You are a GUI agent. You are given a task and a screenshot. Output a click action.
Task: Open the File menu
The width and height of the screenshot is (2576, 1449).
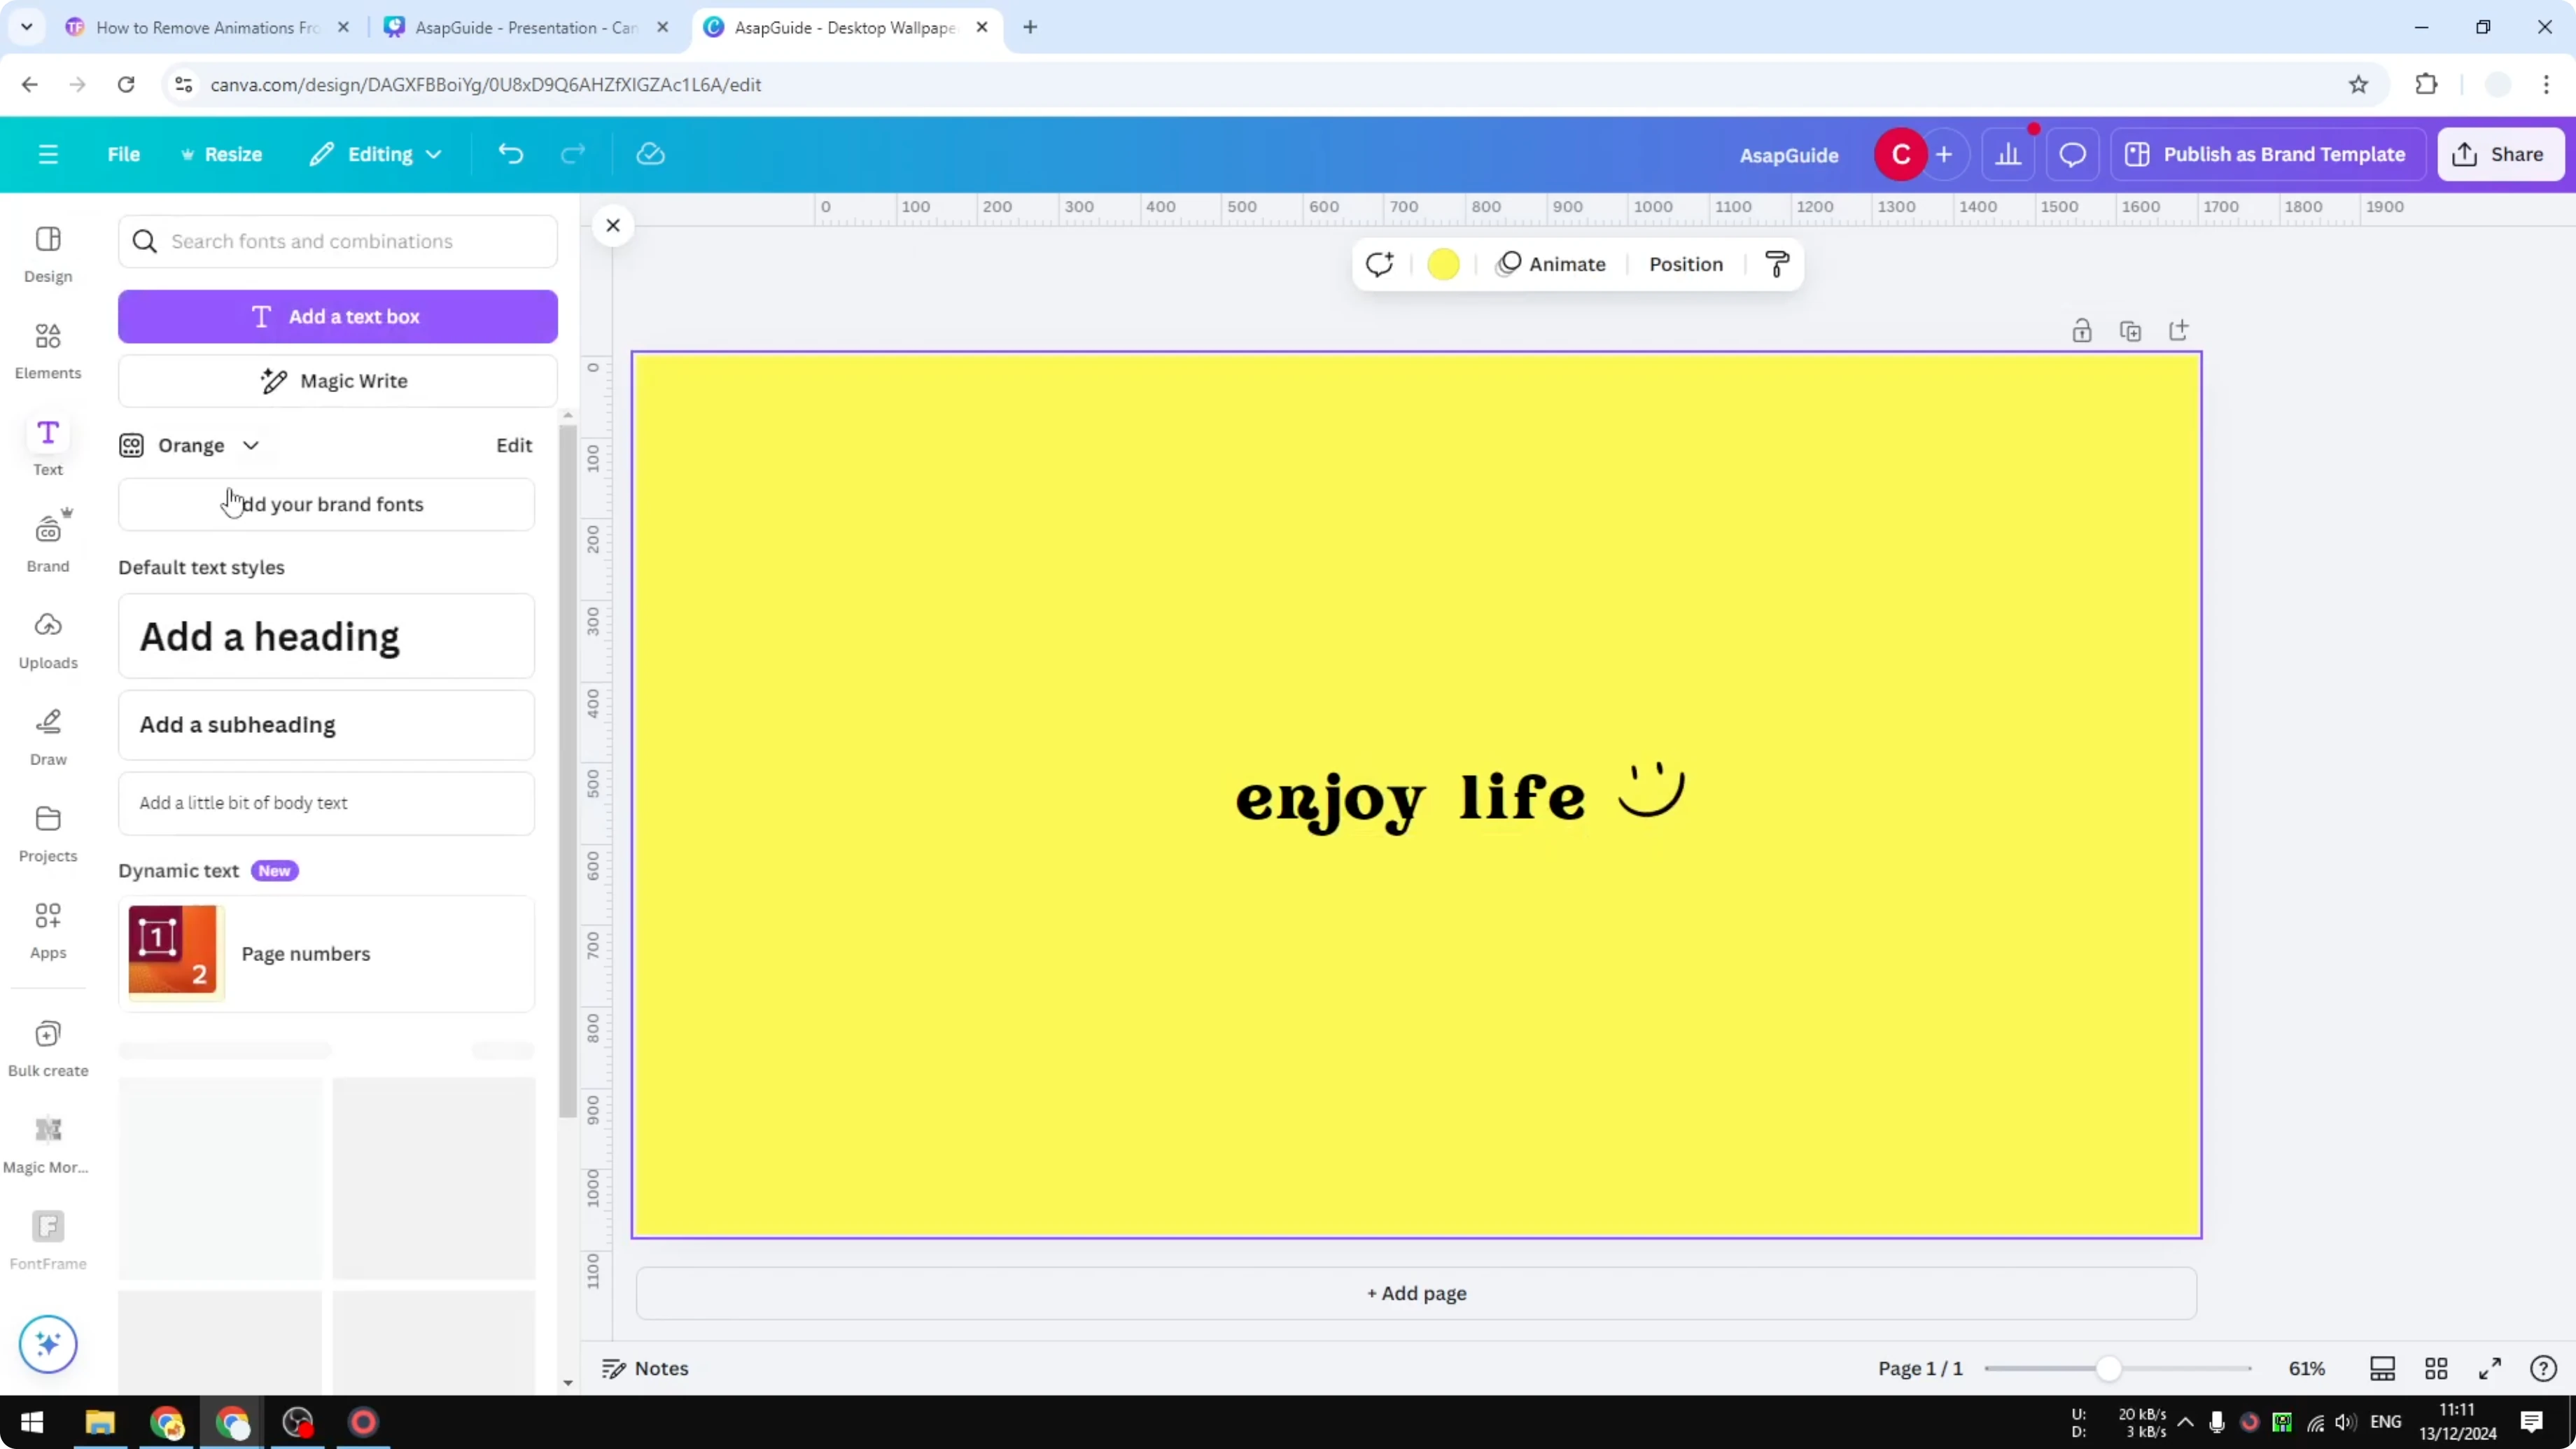coord(124,154)
